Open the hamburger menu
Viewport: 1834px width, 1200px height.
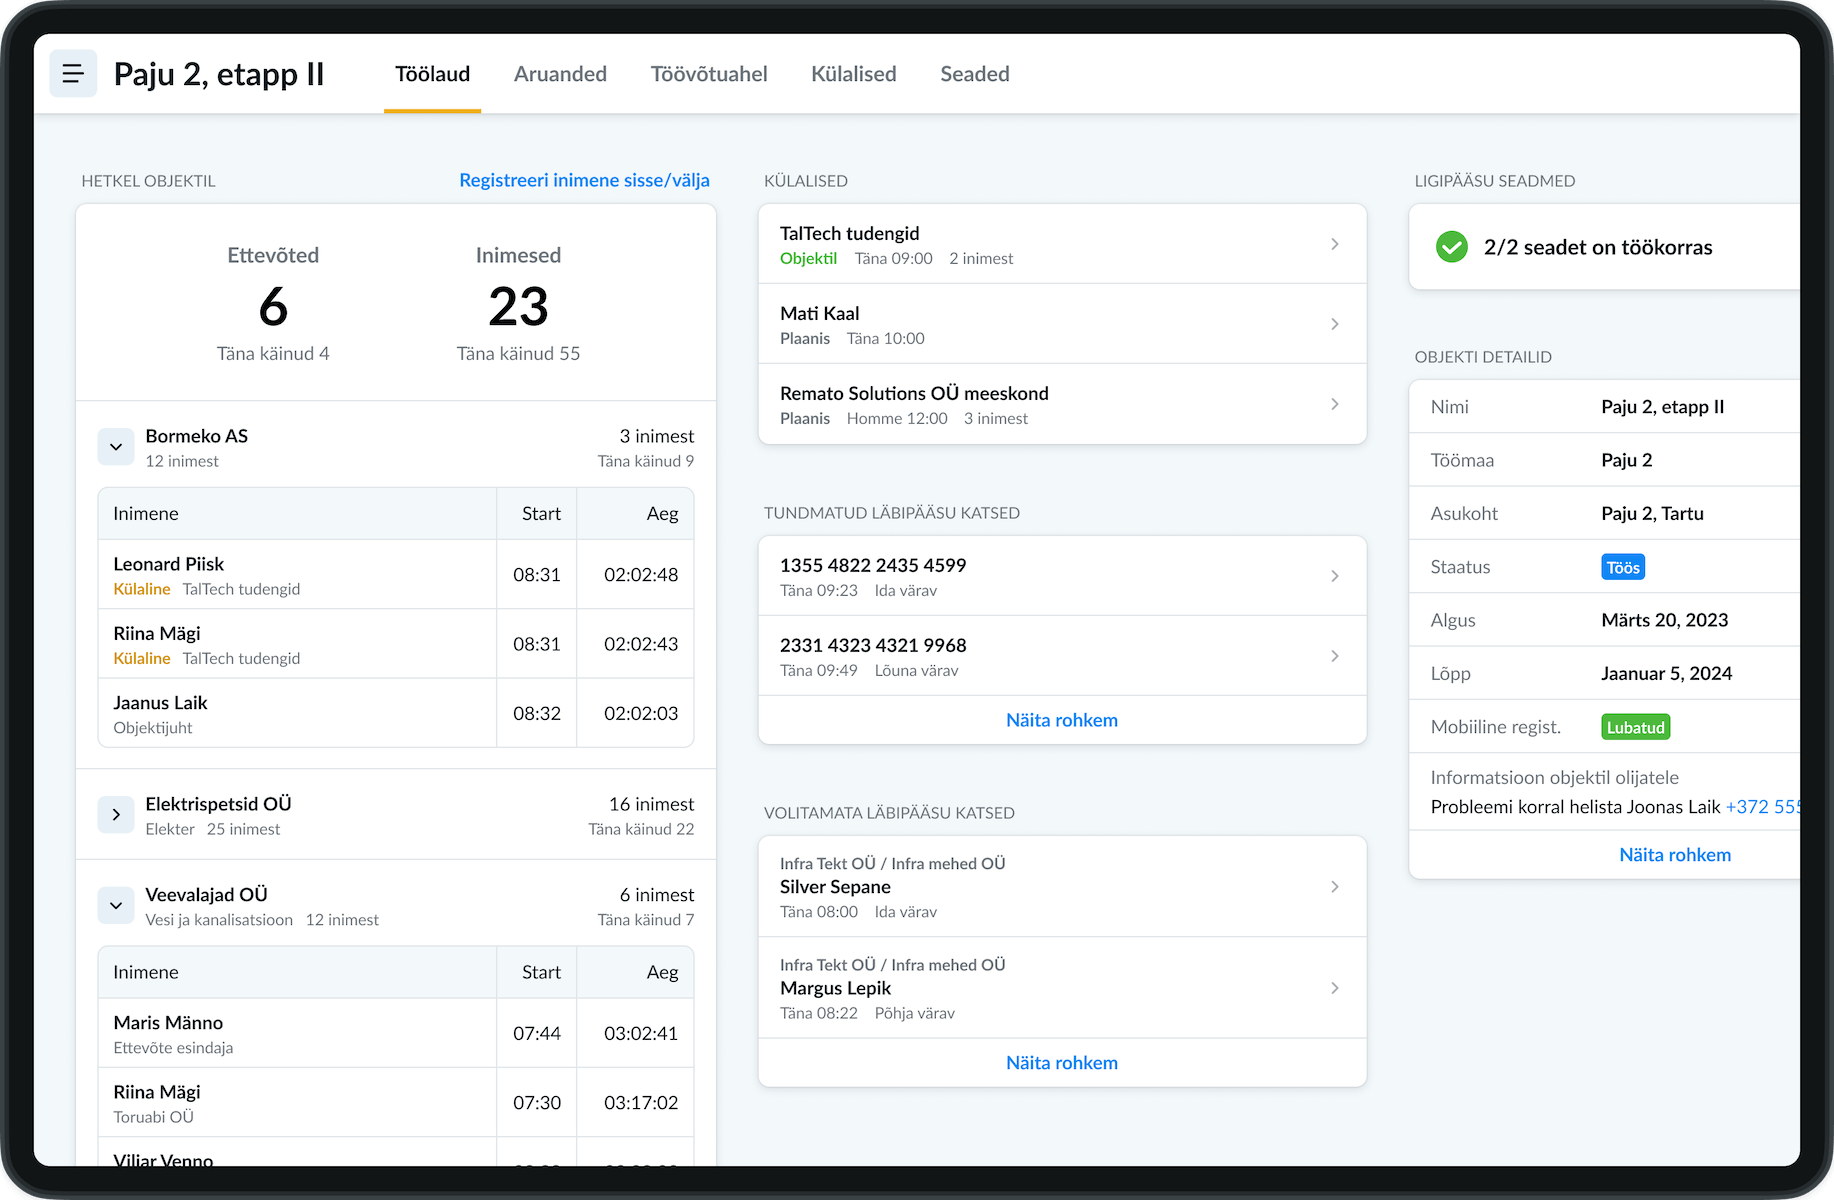pos(73,74)
